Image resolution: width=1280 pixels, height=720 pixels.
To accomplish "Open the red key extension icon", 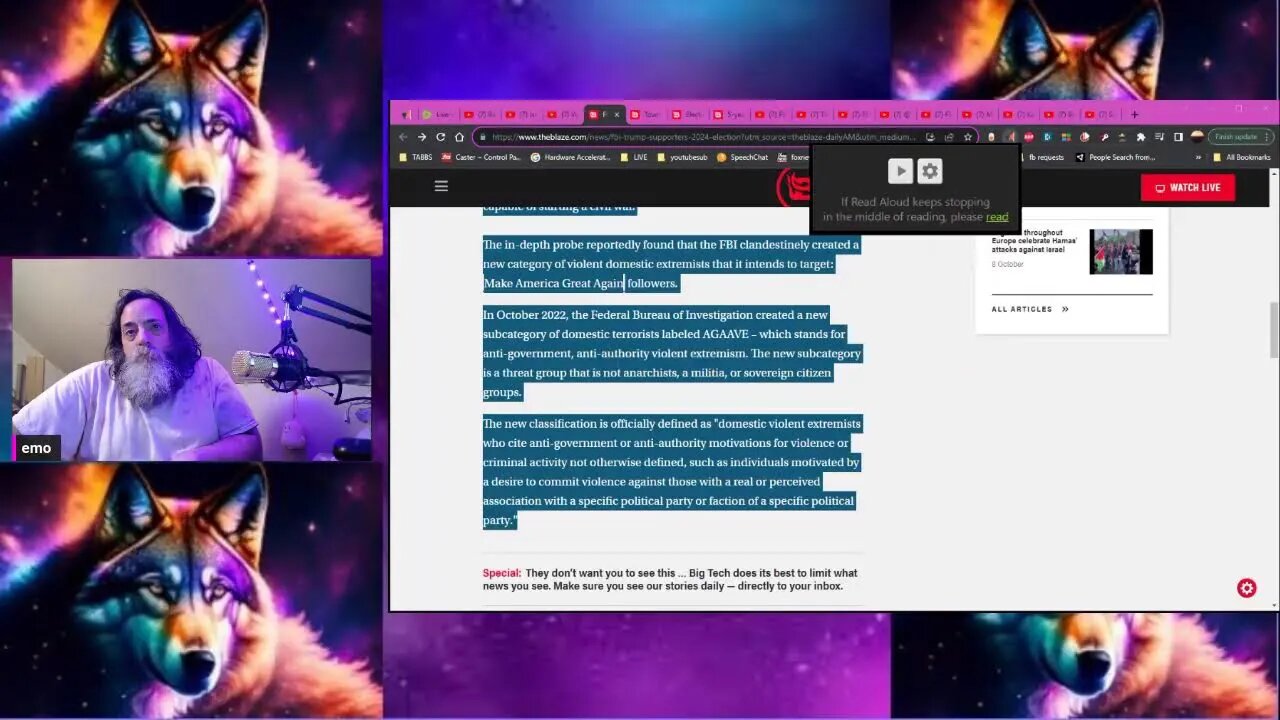I will pos(1104,137).
